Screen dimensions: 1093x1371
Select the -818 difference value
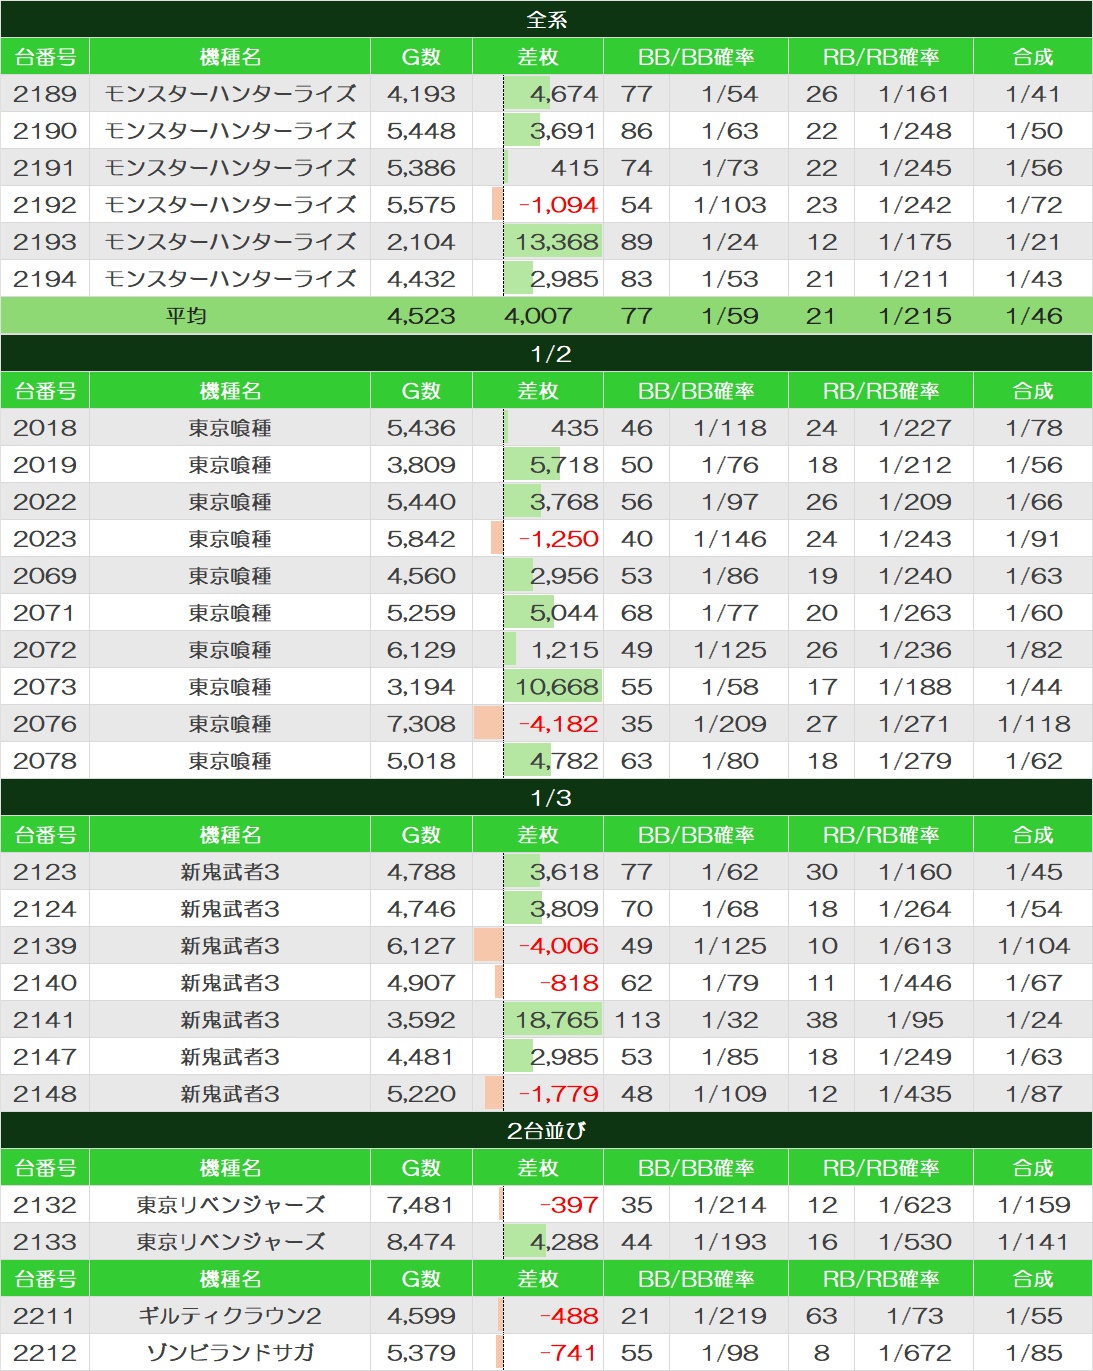point(569,983)
